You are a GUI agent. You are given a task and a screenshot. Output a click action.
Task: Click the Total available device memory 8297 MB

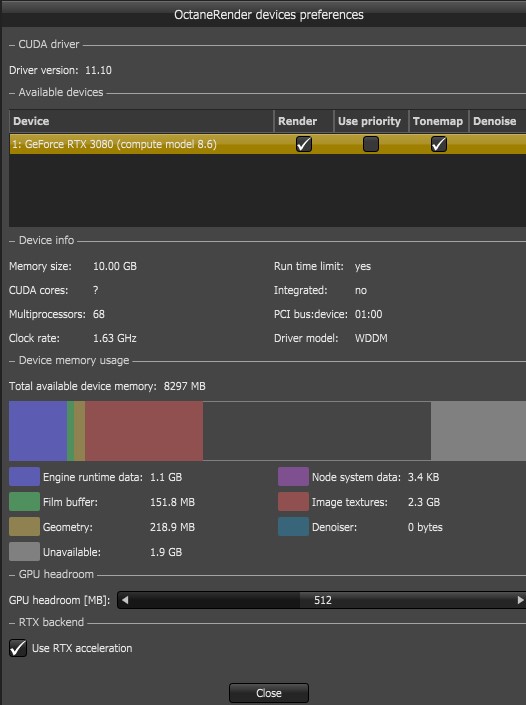coord(184,386)
